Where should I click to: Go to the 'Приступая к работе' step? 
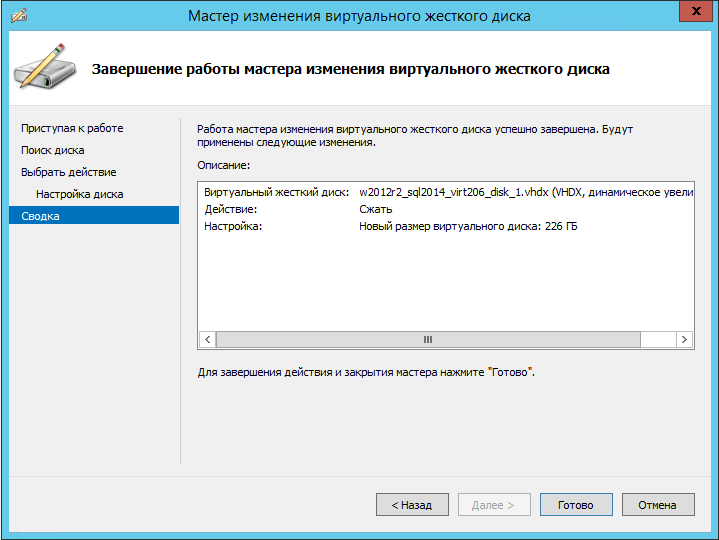tap(72, 128)
